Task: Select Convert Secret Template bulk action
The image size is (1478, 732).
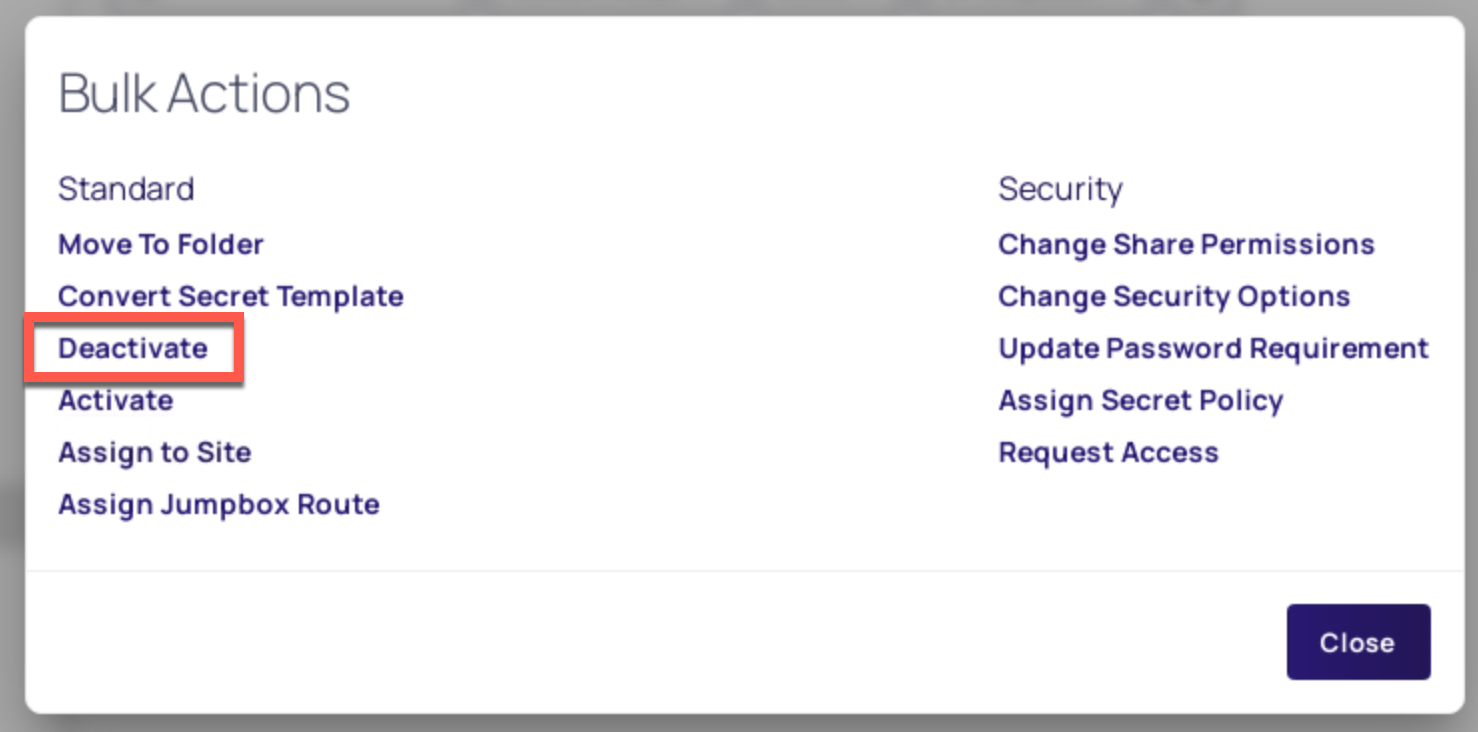Action: tap(230, 297)
